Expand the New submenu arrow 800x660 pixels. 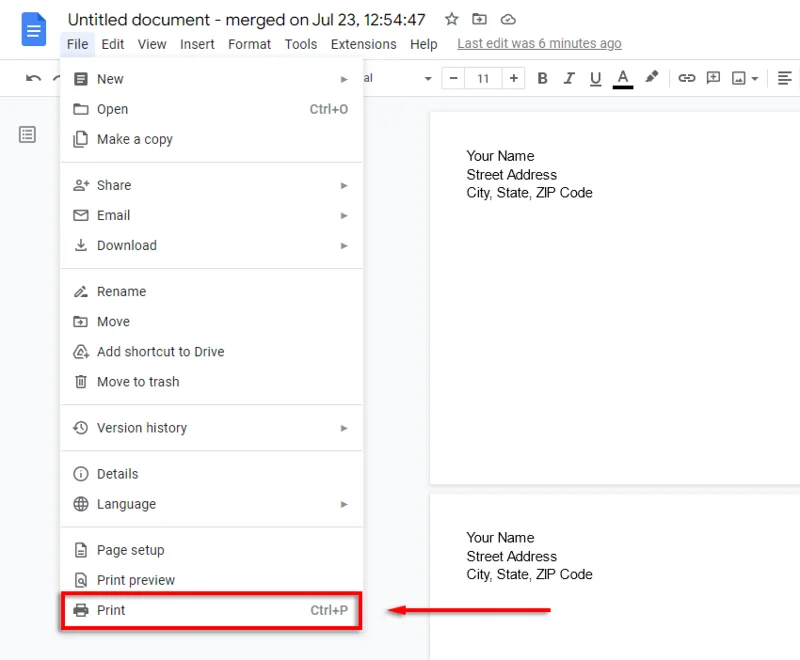click(344, 79)
